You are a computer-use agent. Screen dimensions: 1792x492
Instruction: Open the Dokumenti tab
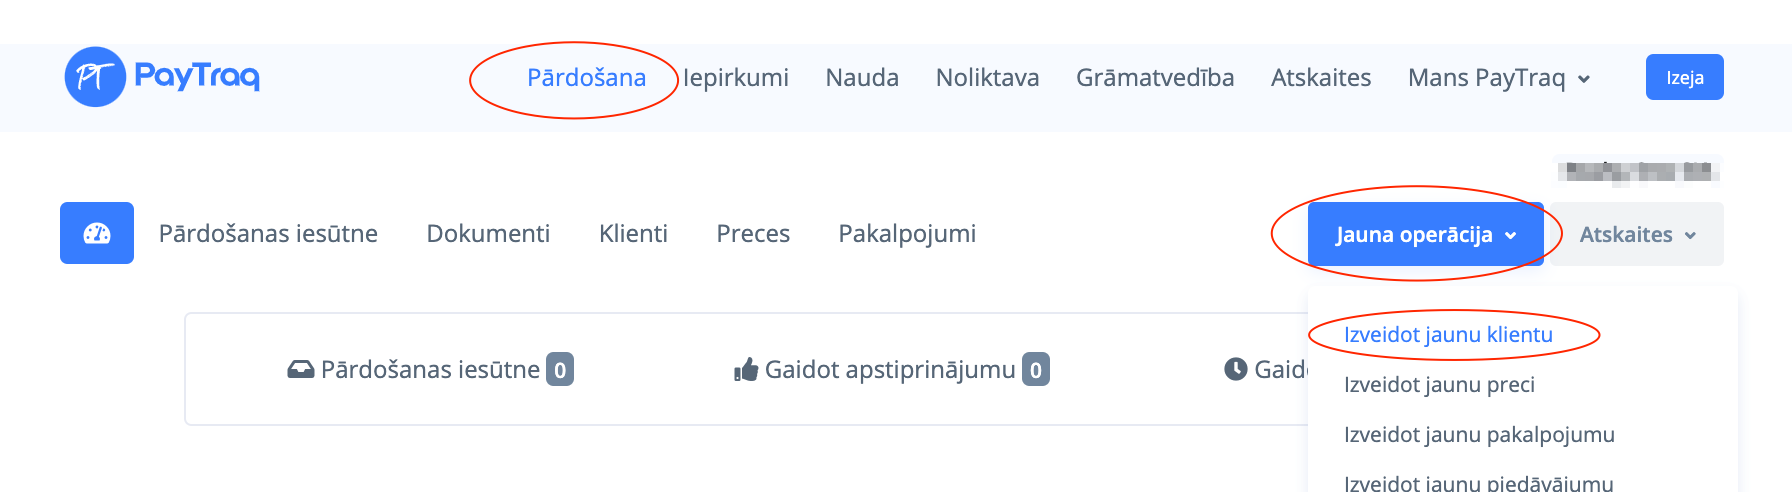tap(488, 234)
